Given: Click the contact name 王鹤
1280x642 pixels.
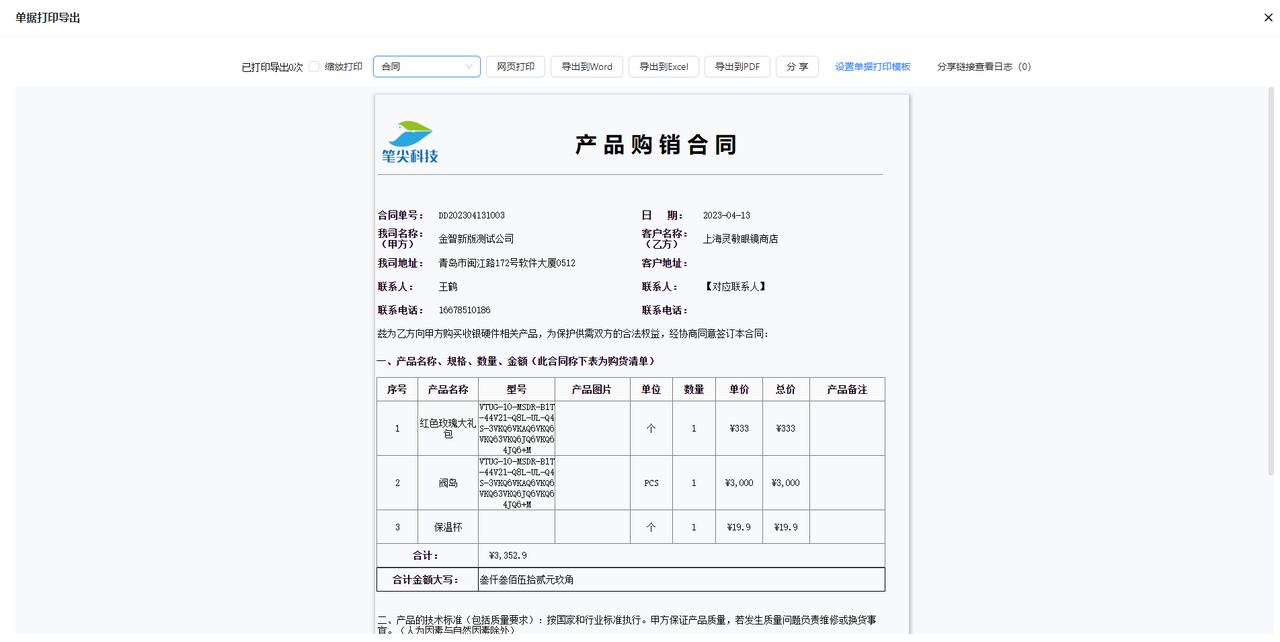Looking at the screenshot, I should [448, 287].
